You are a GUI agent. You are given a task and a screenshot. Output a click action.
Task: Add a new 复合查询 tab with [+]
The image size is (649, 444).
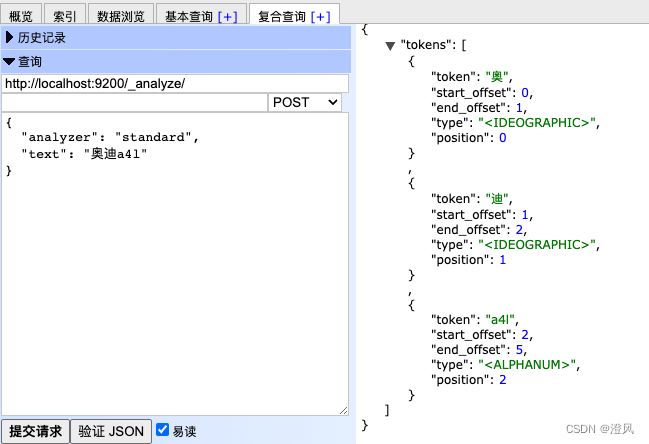321,17
